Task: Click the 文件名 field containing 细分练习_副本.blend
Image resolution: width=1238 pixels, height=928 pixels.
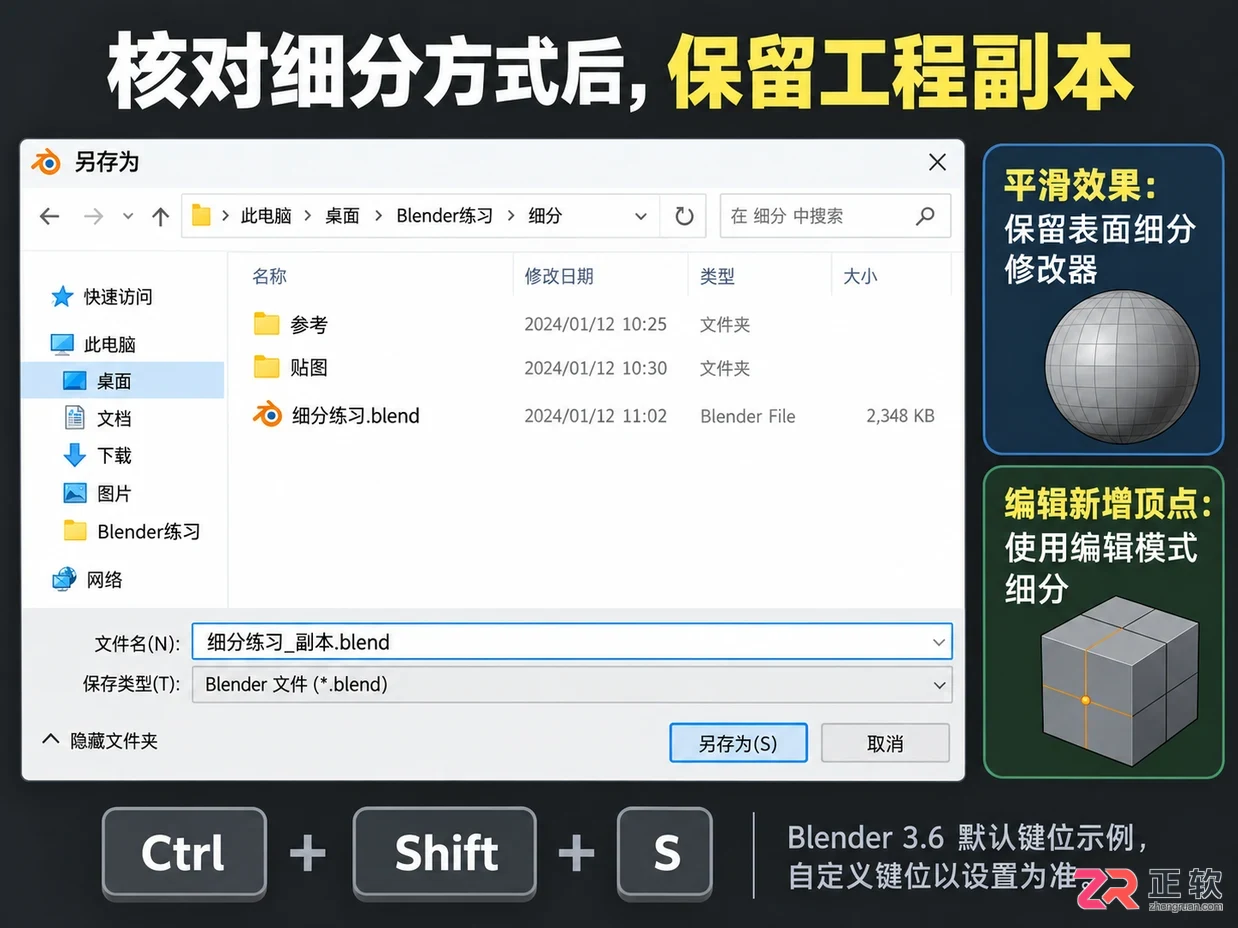Action: (572, 642)
